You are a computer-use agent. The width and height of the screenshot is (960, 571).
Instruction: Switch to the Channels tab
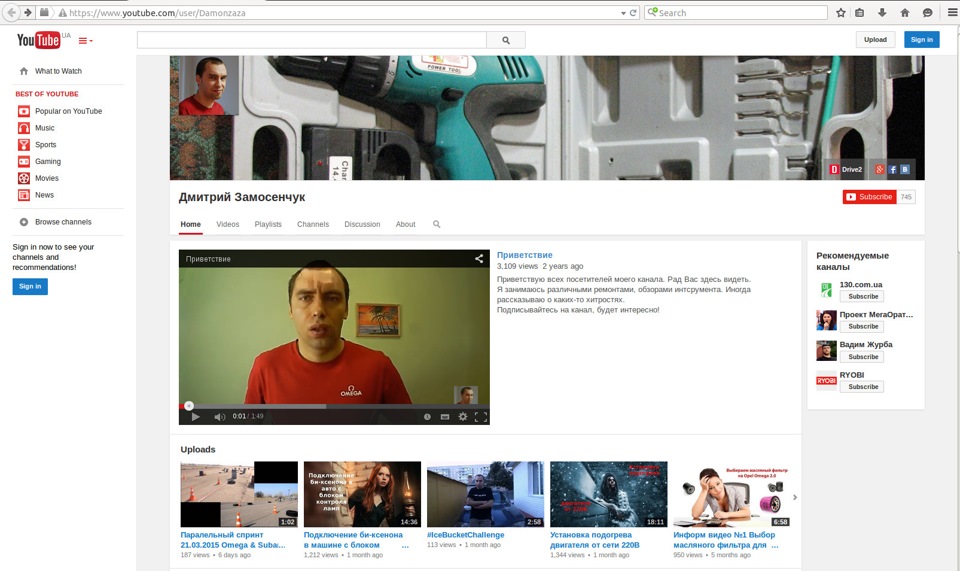click(313, 225)
